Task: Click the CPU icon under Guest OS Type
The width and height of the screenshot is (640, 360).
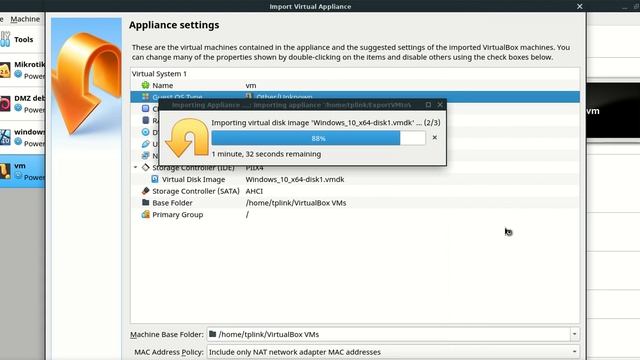Action: pyautogui.click(x=145, y=109)
